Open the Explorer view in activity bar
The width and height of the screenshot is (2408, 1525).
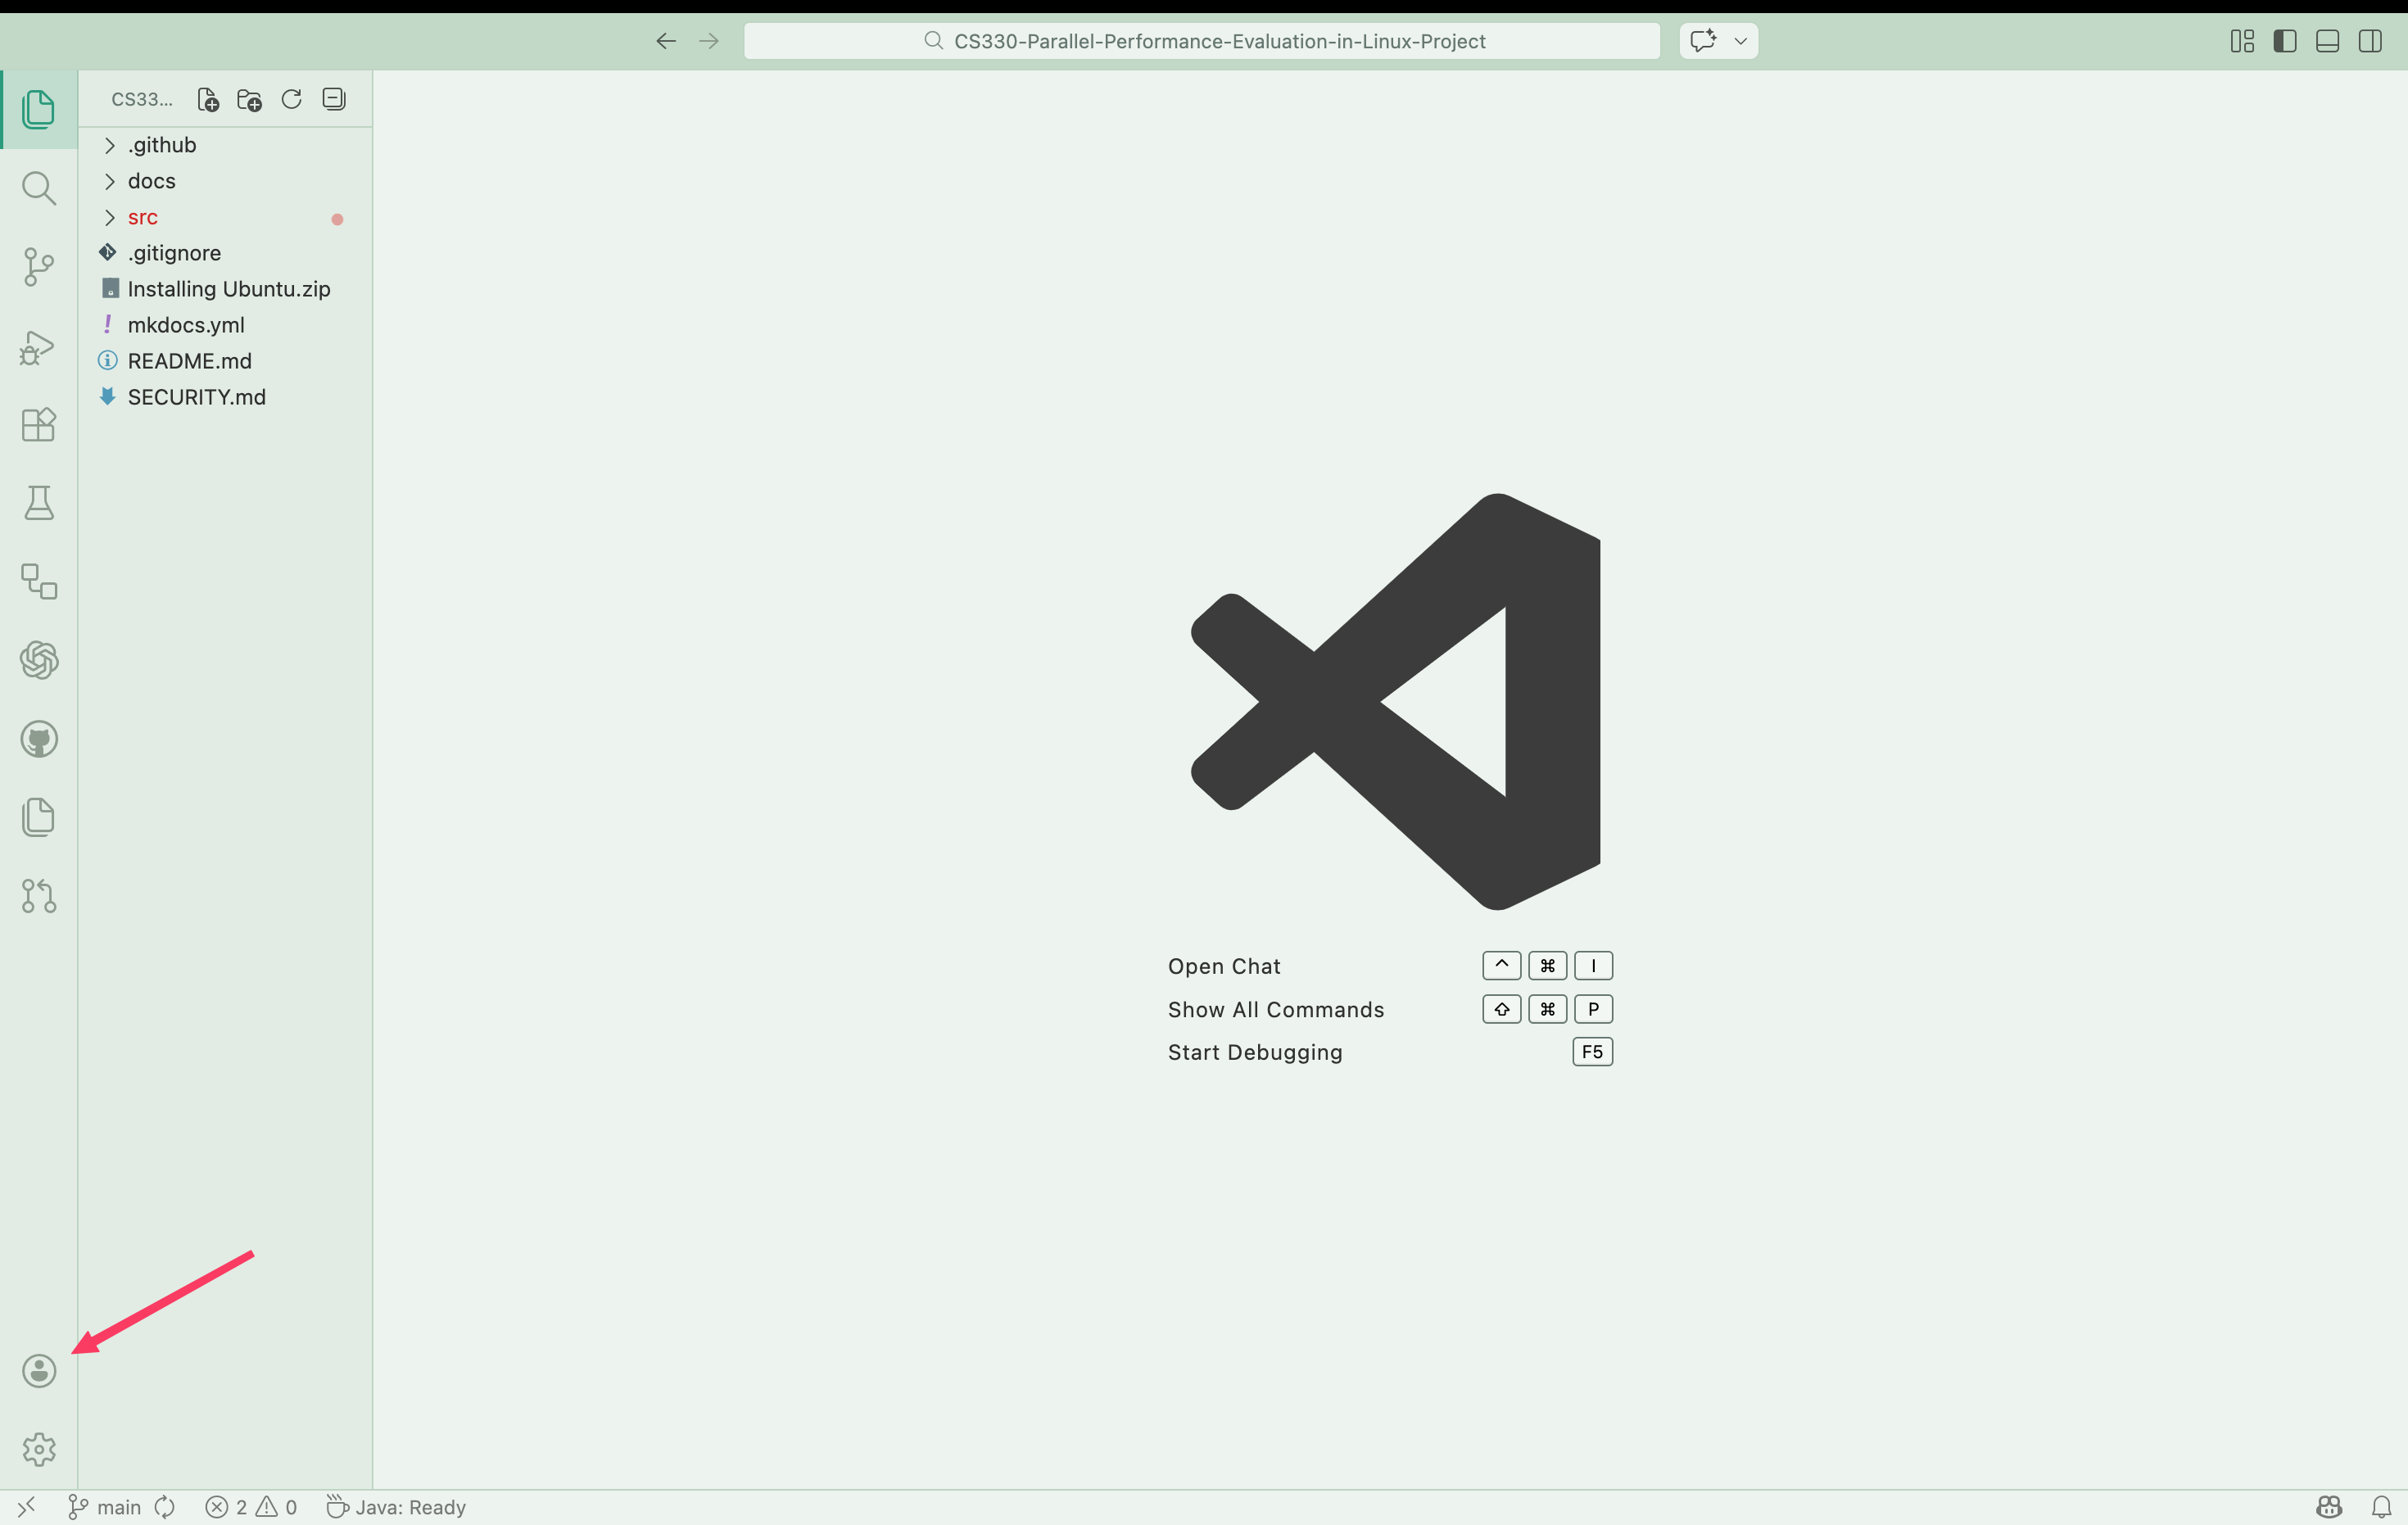pos(38,109)
